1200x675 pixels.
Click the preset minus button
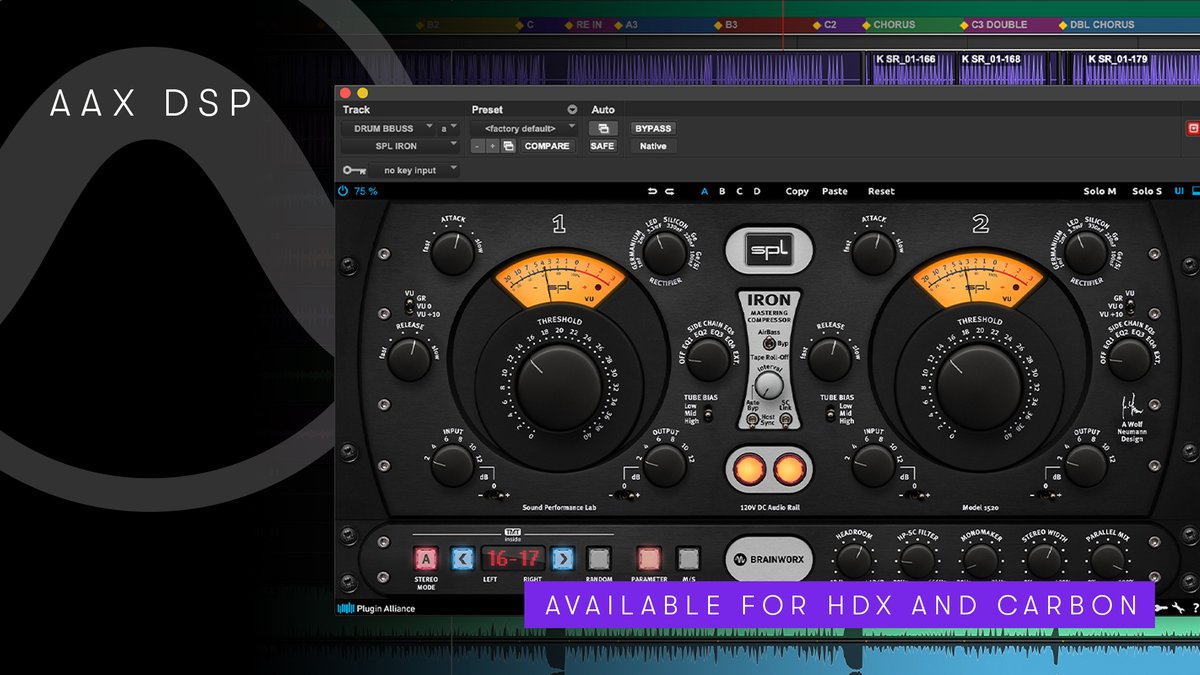[x=478, y=146]
